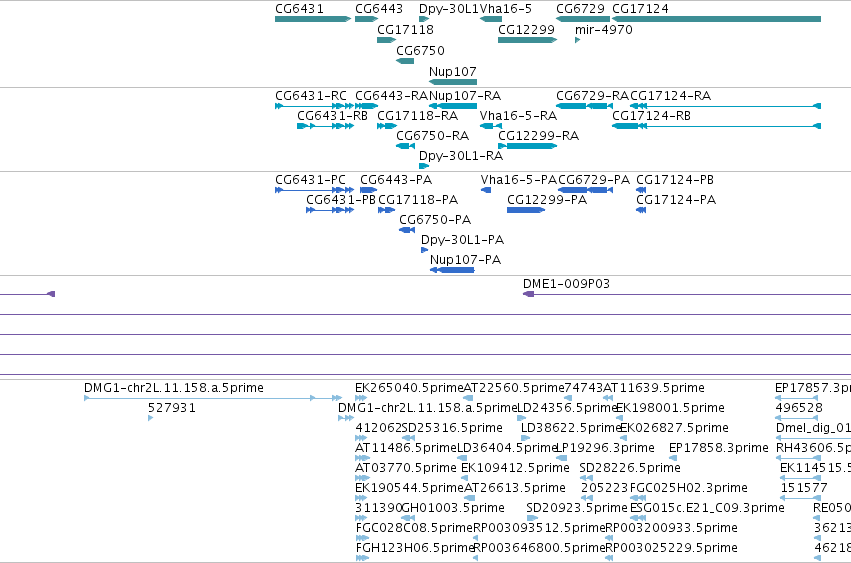This screenshot has height=563, width=851.
Task: Select the Vha16-5-PA protein label
Action: 518,180
